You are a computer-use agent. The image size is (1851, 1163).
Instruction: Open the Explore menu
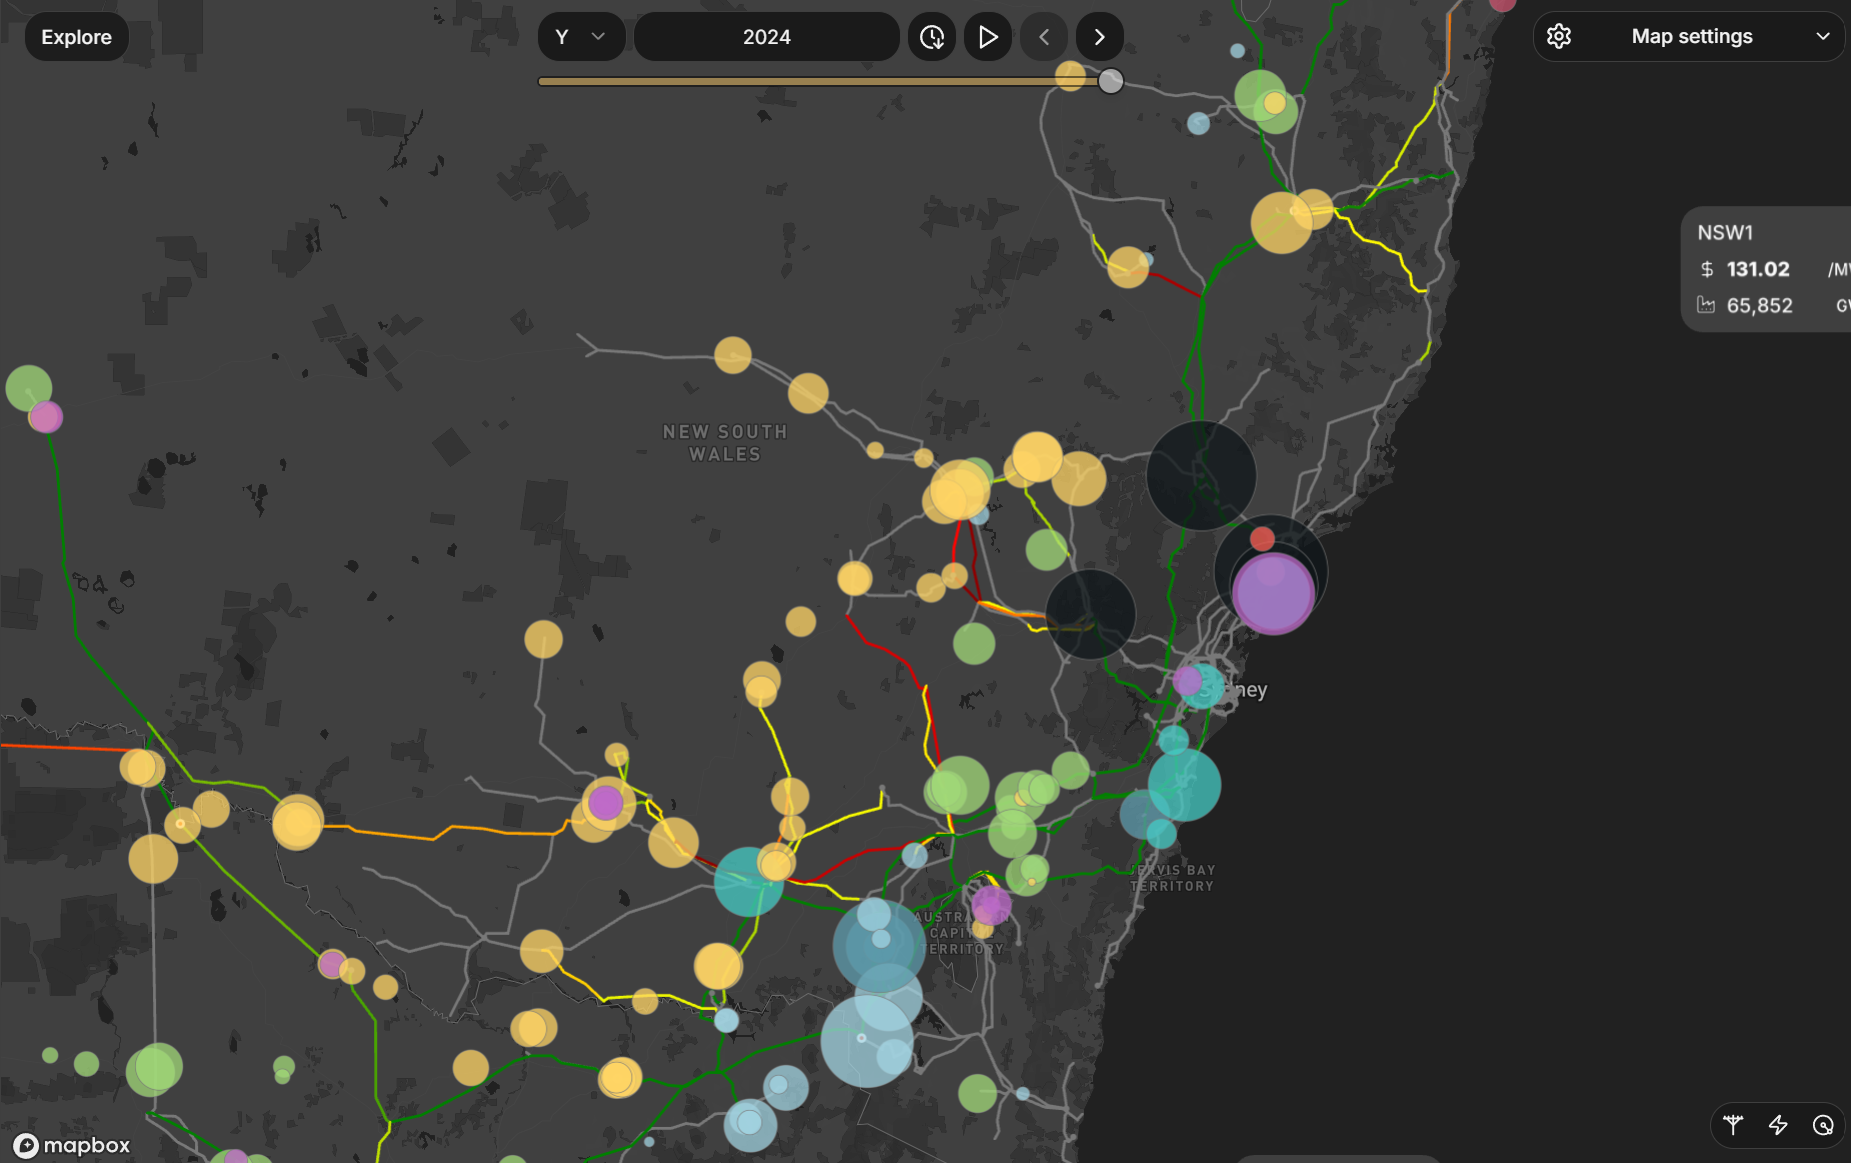coord(77,37)
